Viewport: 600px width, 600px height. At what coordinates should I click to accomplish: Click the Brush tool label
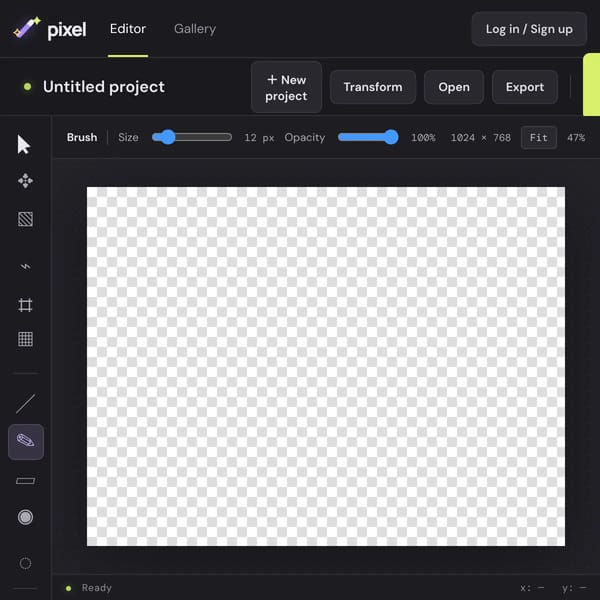82,137
